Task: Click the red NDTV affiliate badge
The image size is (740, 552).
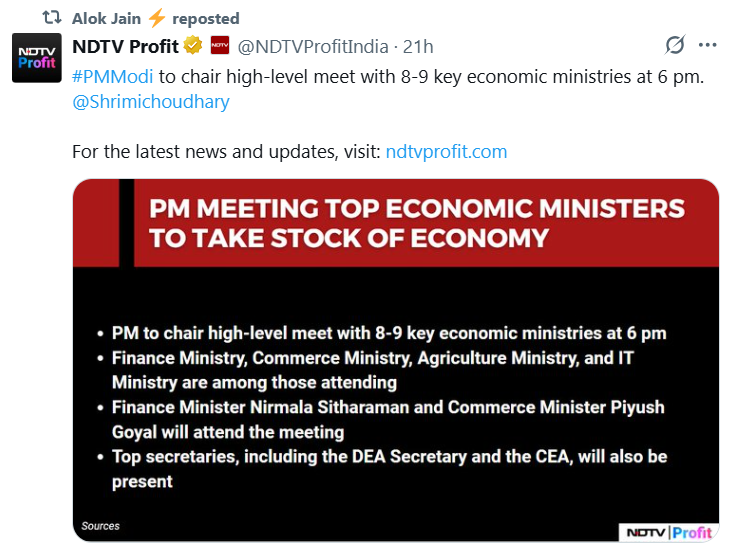Action: 220,45
